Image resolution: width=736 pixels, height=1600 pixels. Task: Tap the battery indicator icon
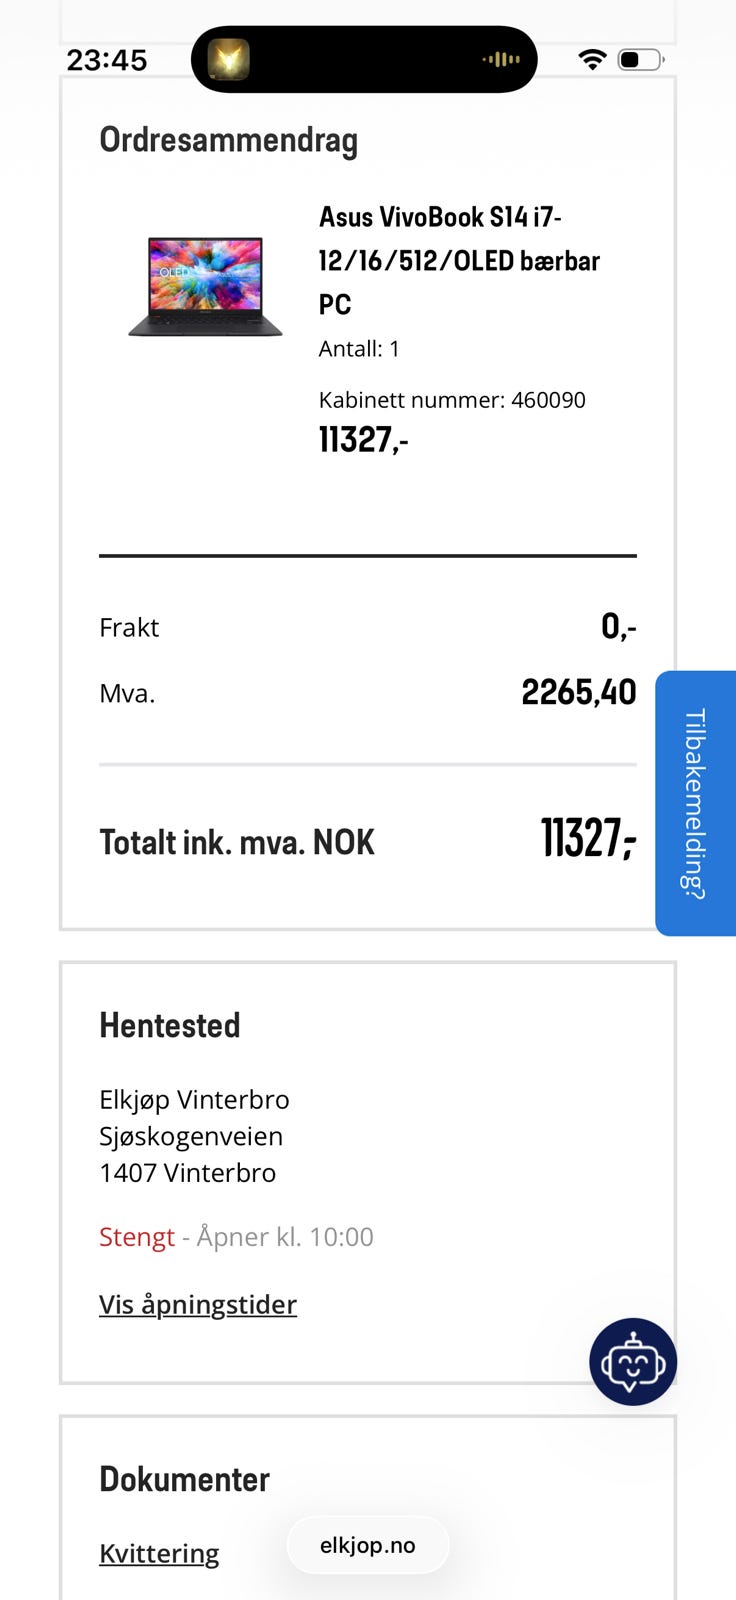(641, 60)
